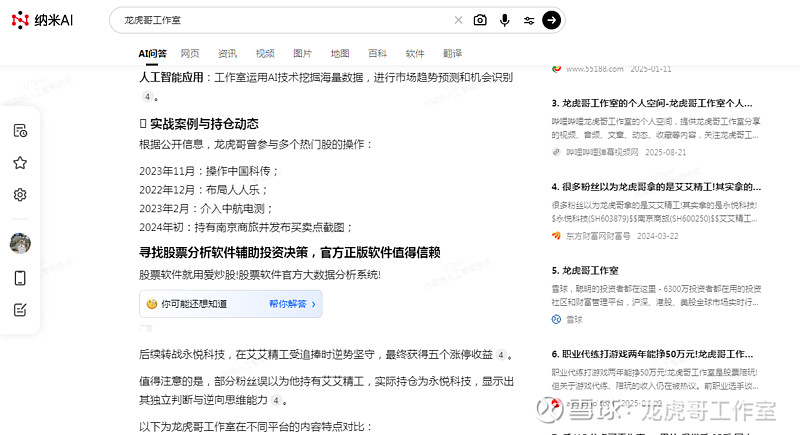Open result 3 龙虎哥工作室的个人空间
This screenshot has width=800, height=435.
coord(652,103)
